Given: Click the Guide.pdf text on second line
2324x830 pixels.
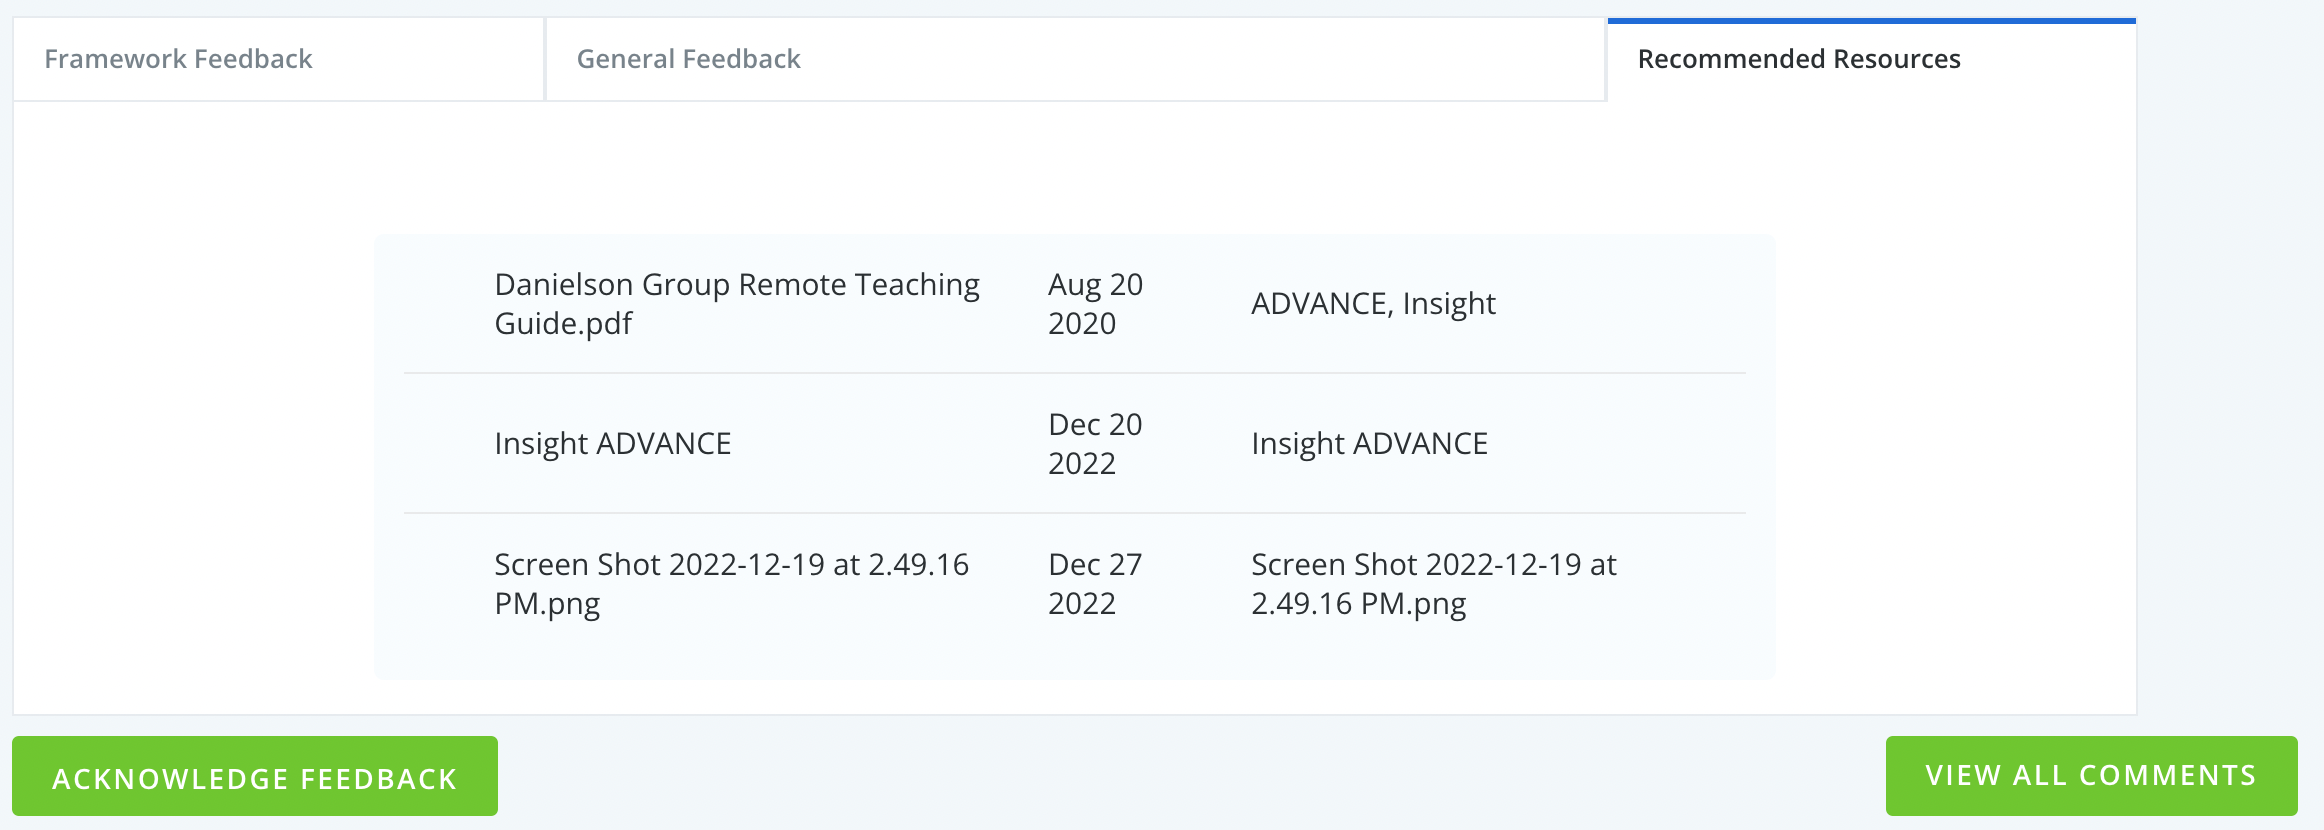Looking at the screenshot, I should (563, 324).
